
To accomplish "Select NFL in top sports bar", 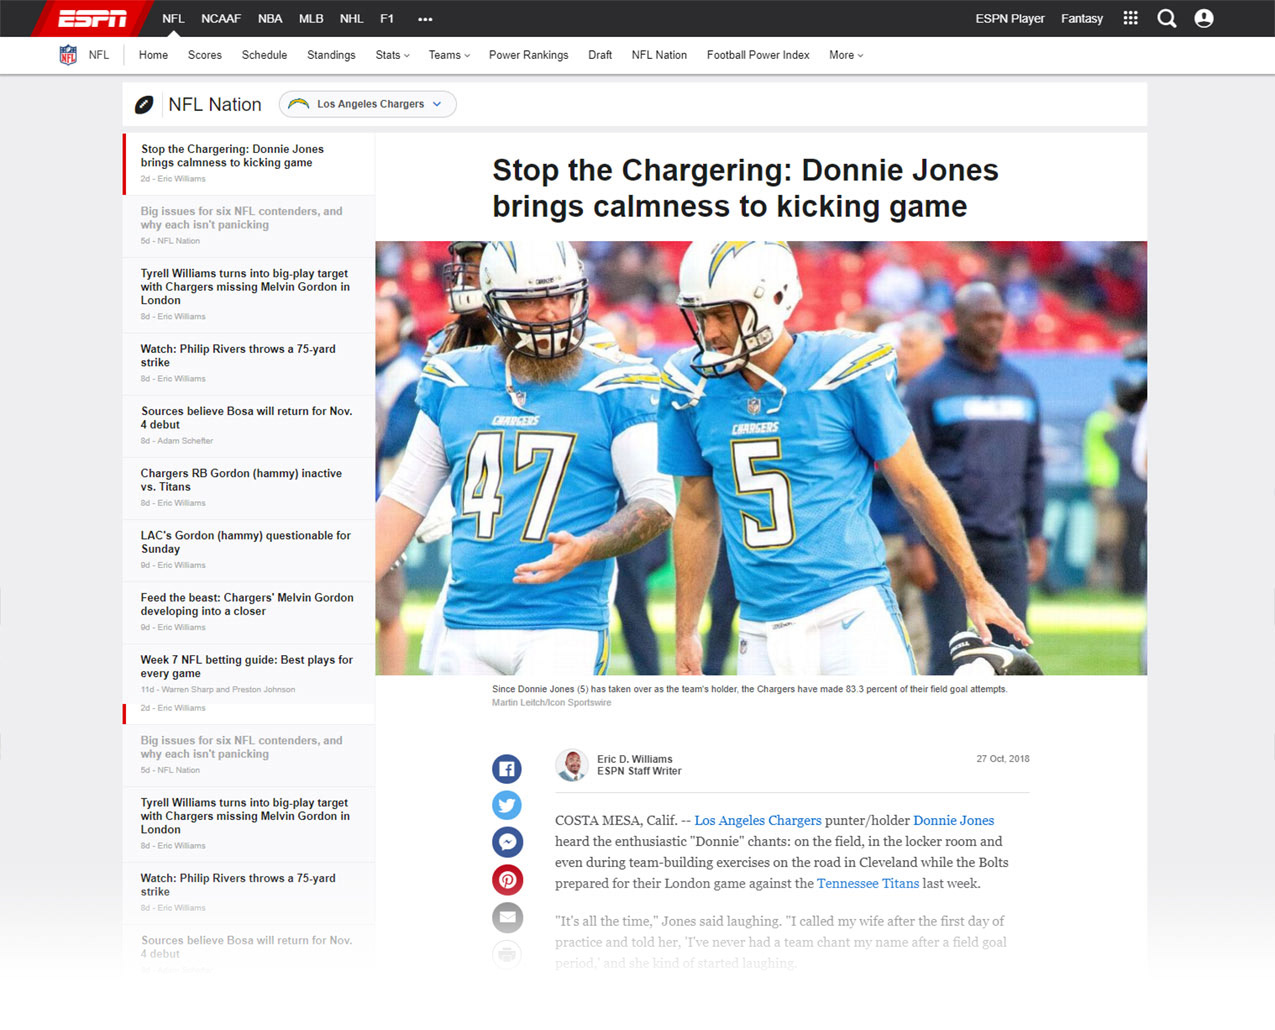I will (x=173, y=18).
